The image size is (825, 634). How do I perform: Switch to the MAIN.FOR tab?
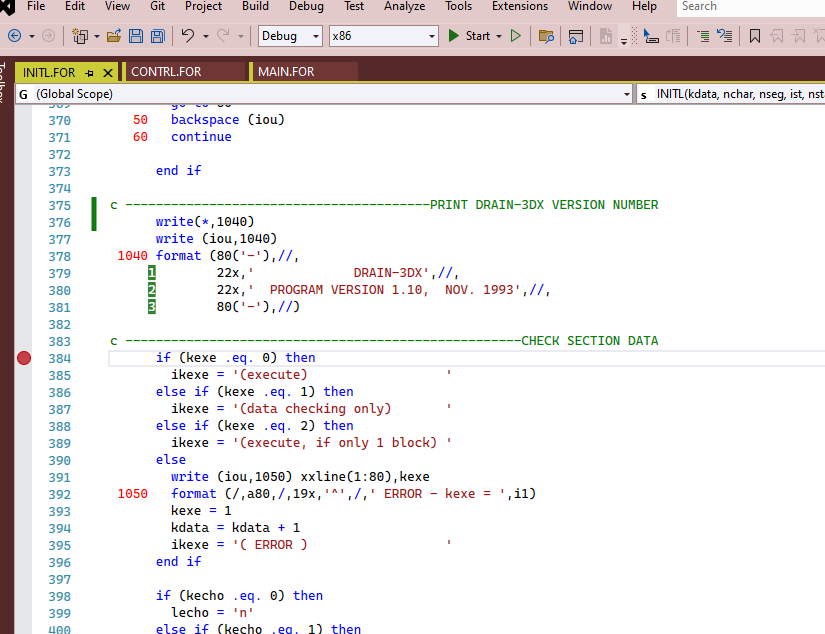pyautogui.click(x=286, y=72)
